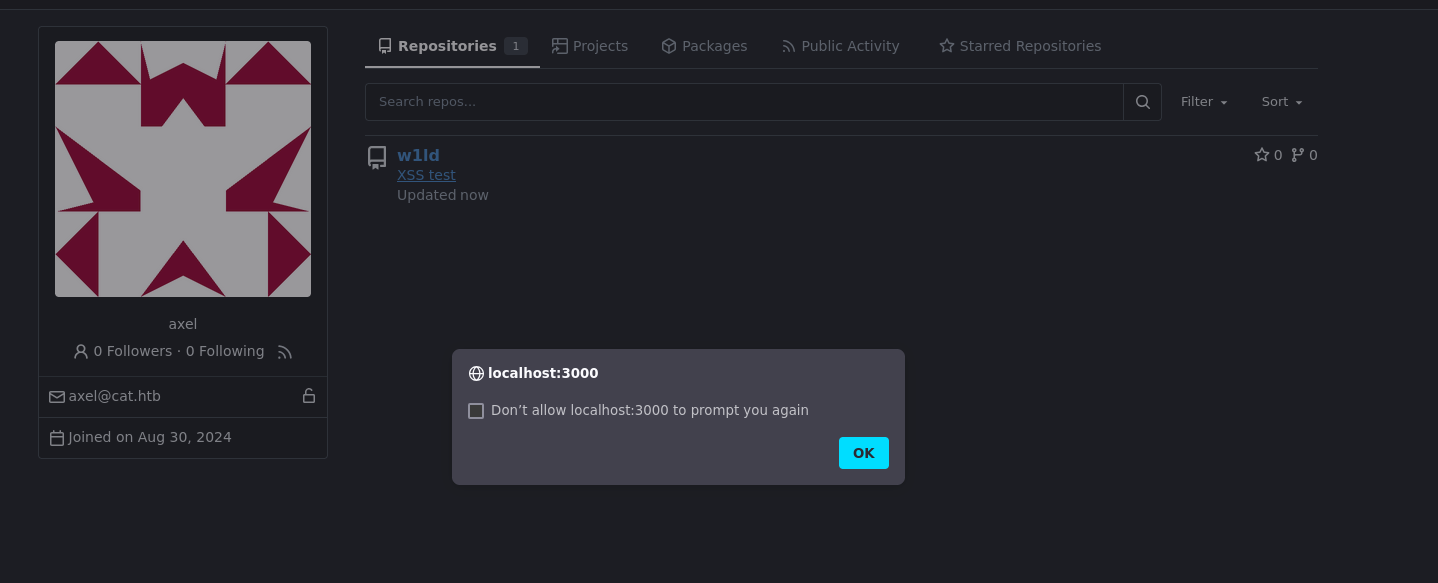Click the RSS feed icon beside Following
Screen dimensions: 1438x583
point(285,352)
